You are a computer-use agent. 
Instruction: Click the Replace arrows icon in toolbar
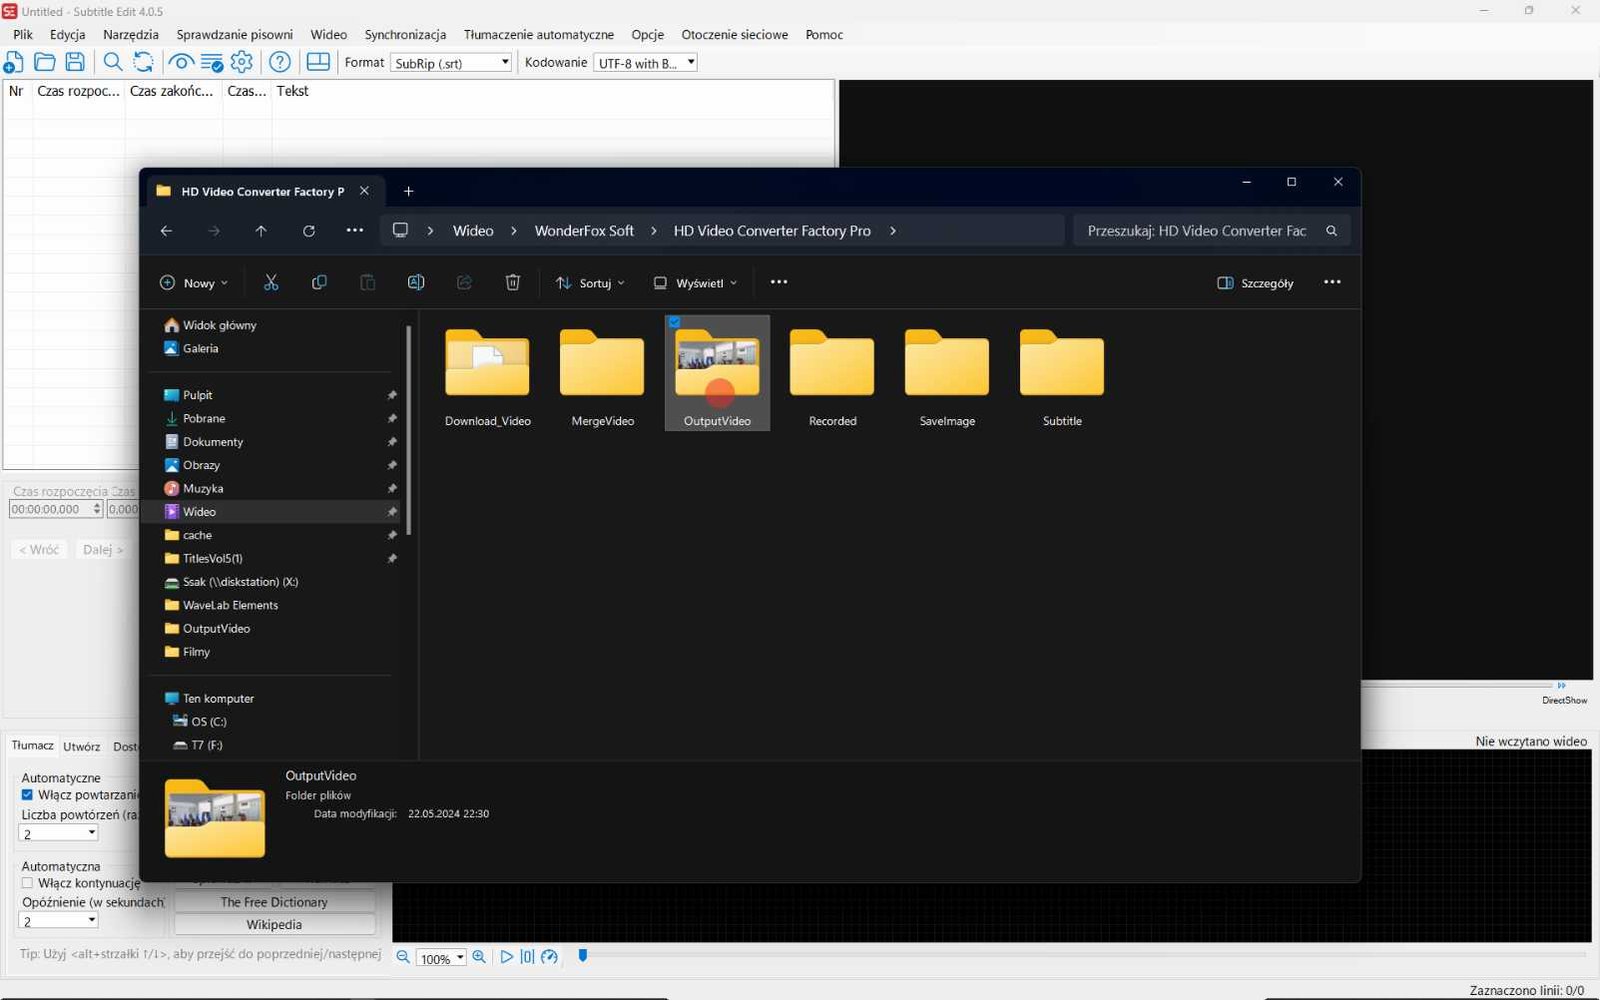144,62
